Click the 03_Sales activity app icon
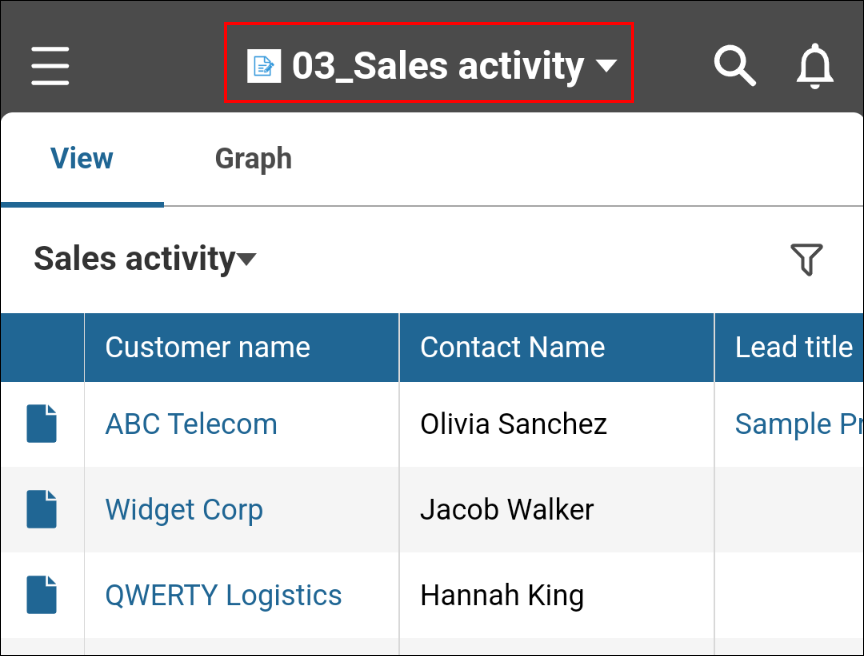Viewport: 864px width, 656px height. point(263,64)
